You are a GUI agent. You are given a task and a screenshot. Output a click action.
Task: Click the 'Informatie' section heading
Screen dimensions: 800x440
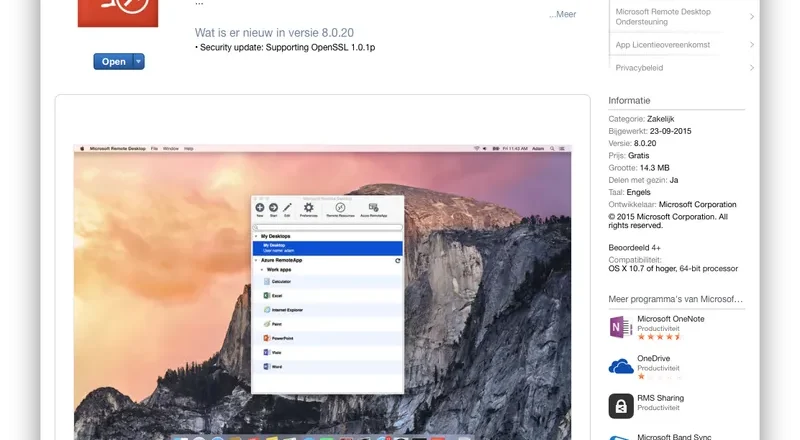pyautogui.click(x=629, y=101)
